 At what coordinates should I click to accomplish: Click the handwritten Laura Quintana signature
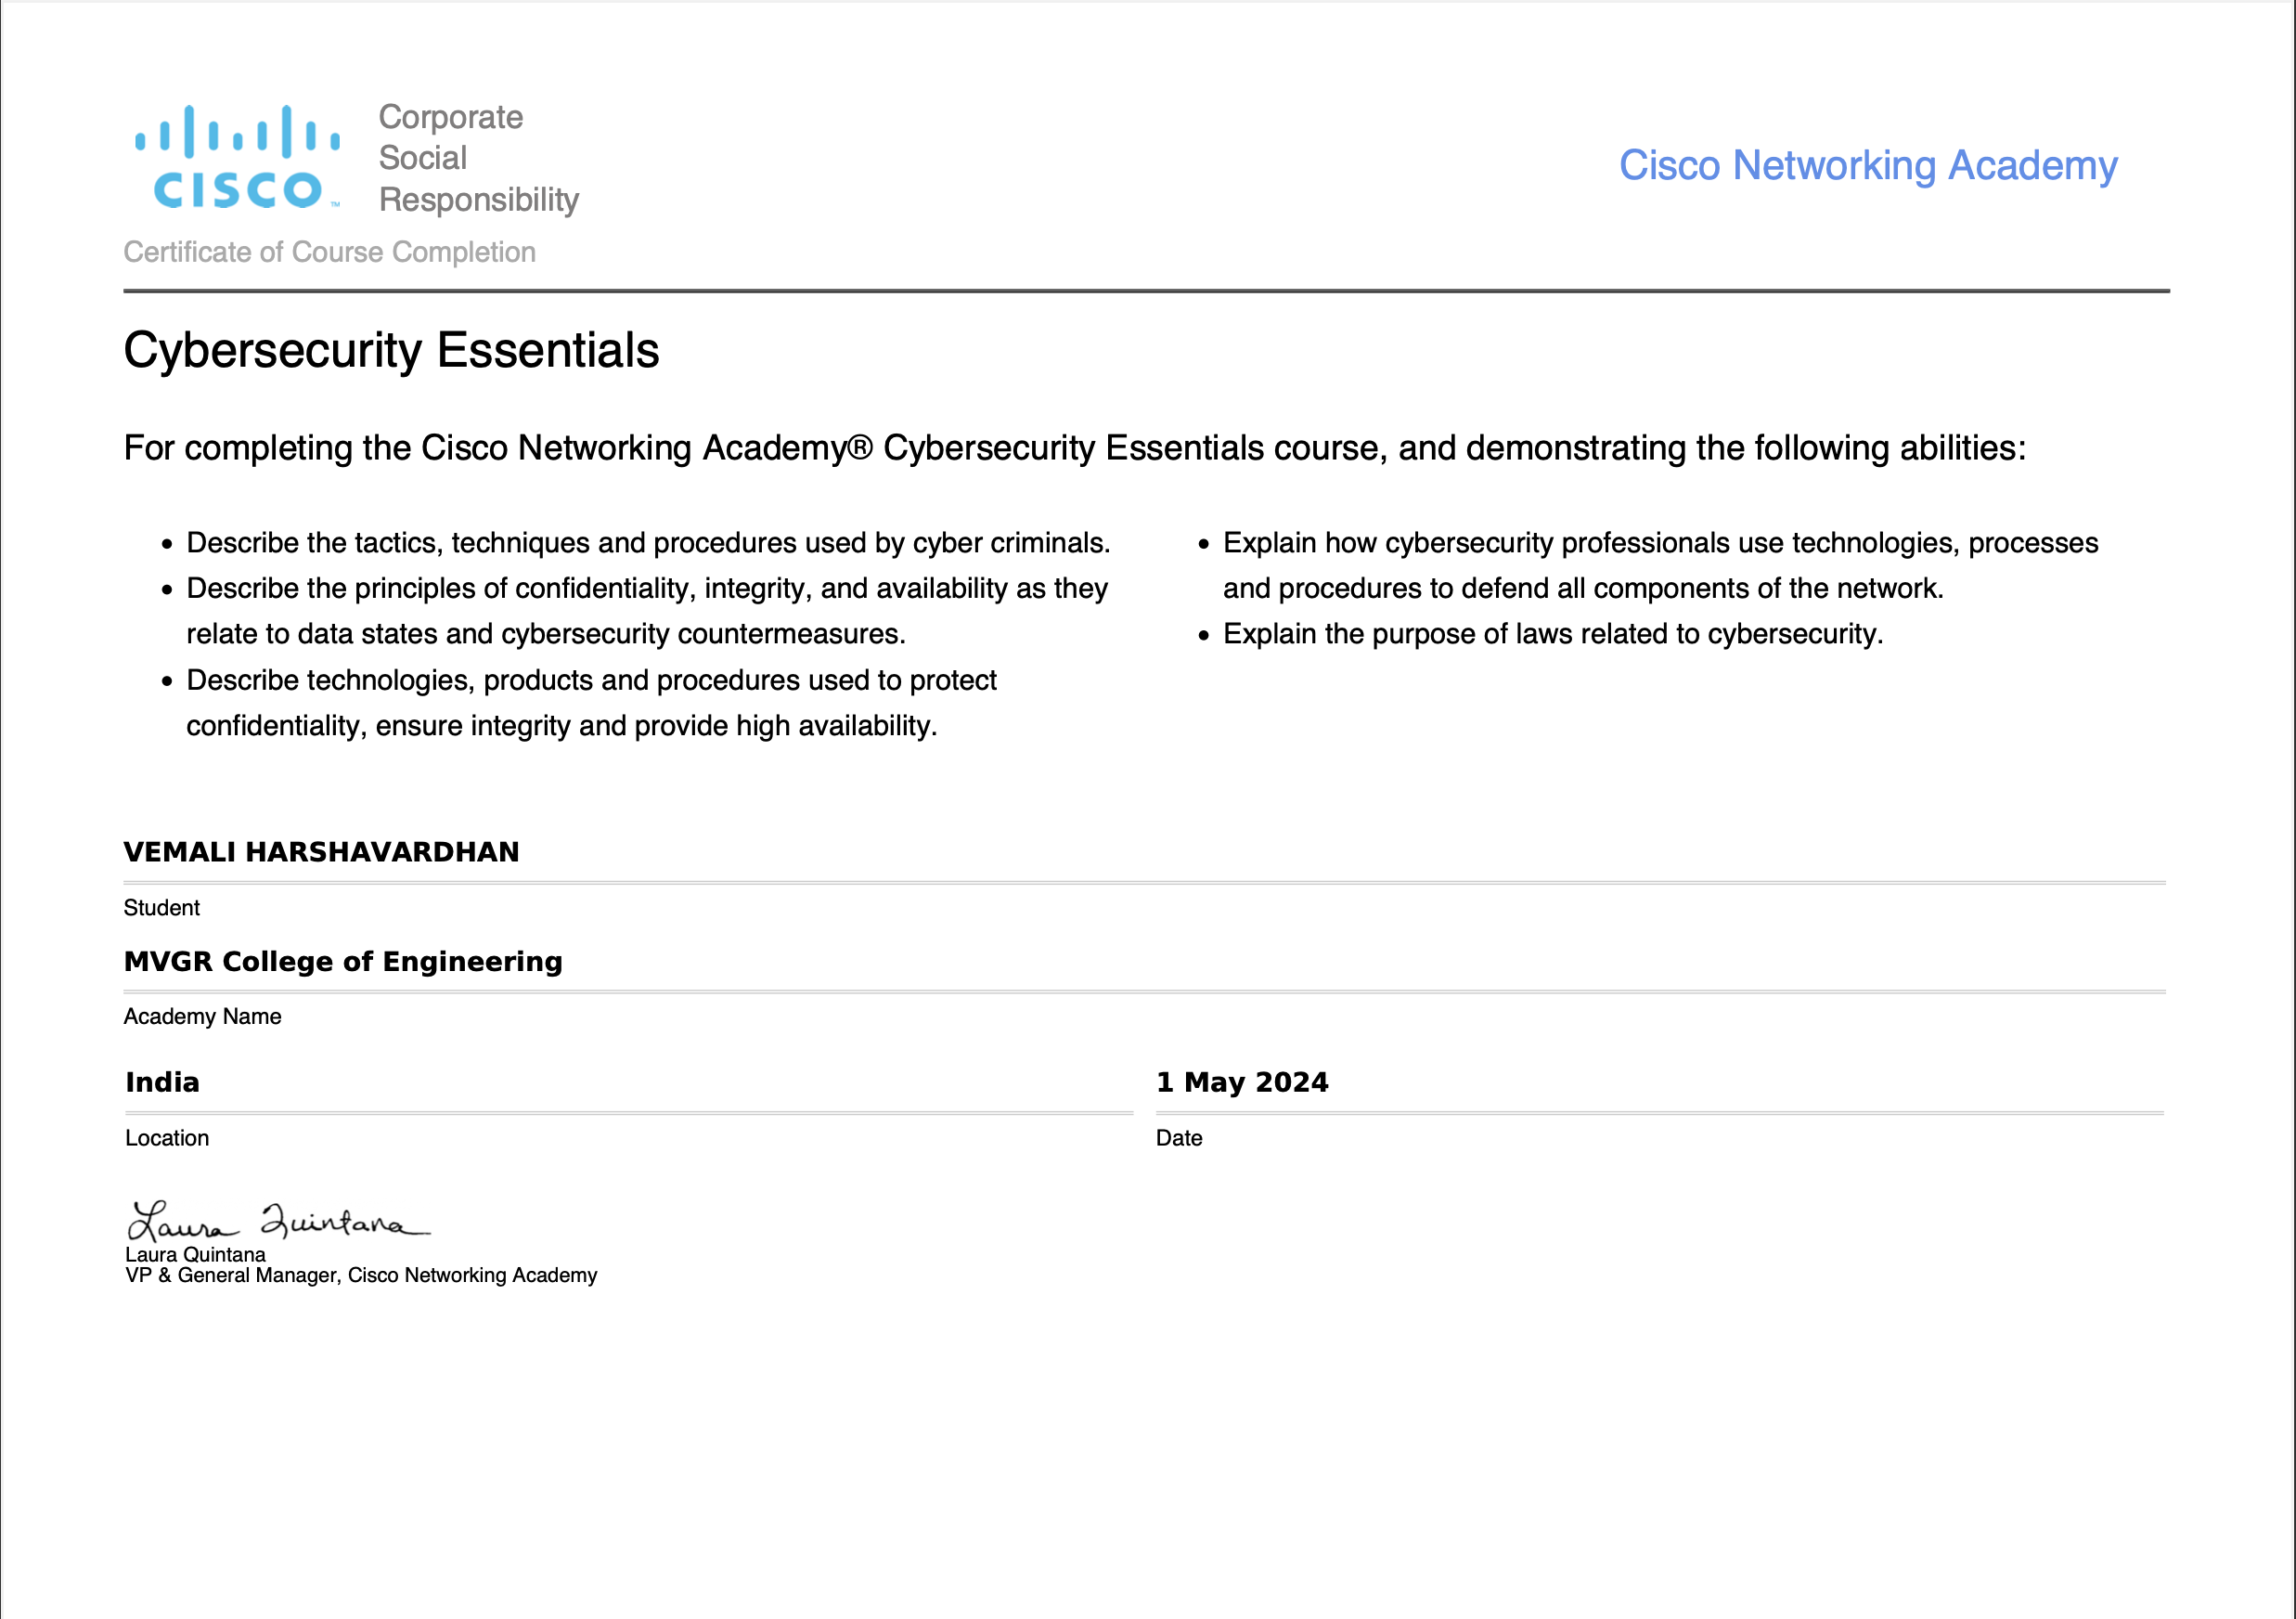click(x=279, y=1220)
